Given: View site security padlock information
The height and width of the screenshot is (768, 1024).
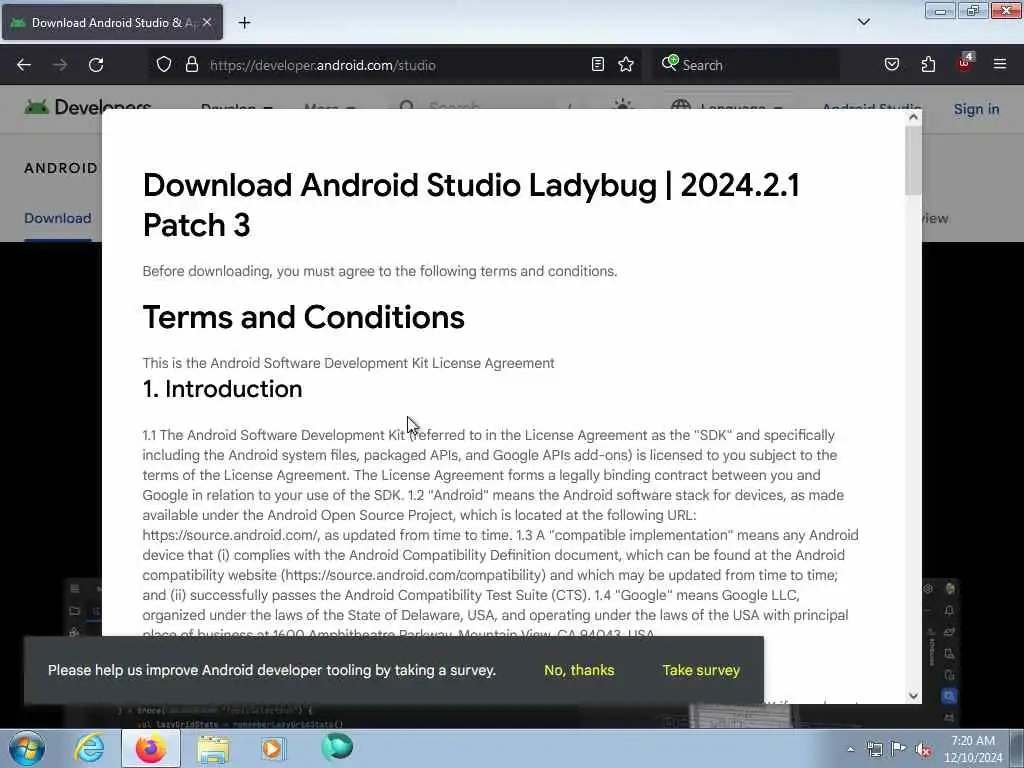Looking at the screenshot, I should (x=191, y=64).
